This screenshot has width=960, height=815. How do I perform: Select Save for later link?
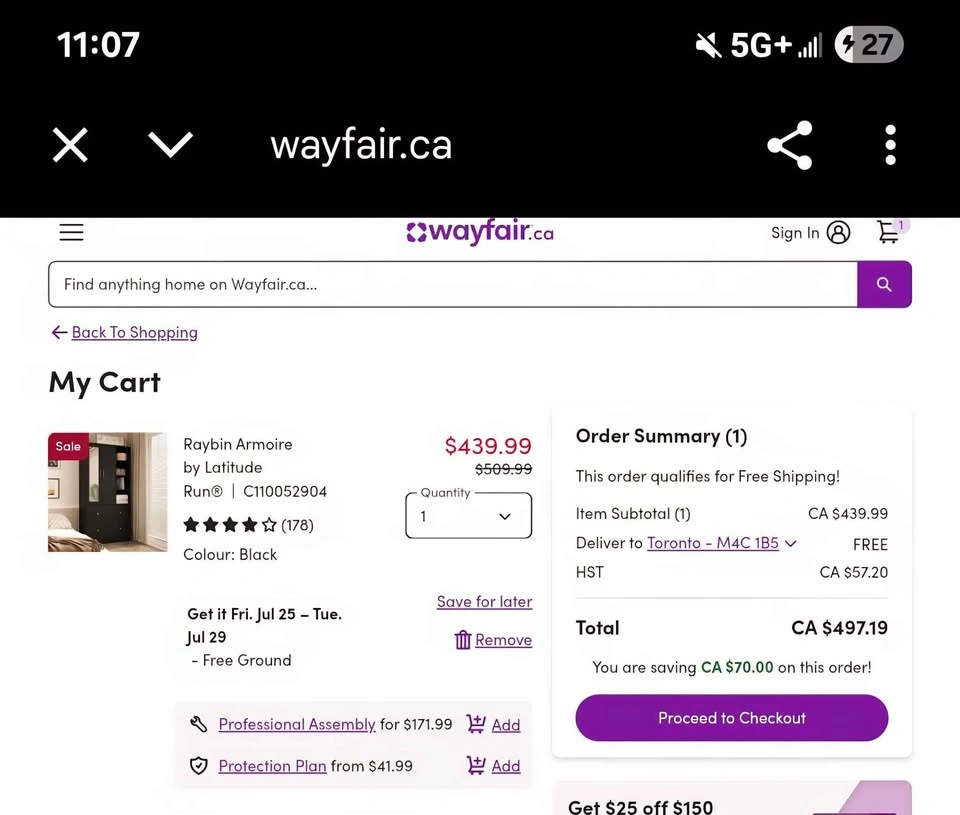tap(484, 601)
